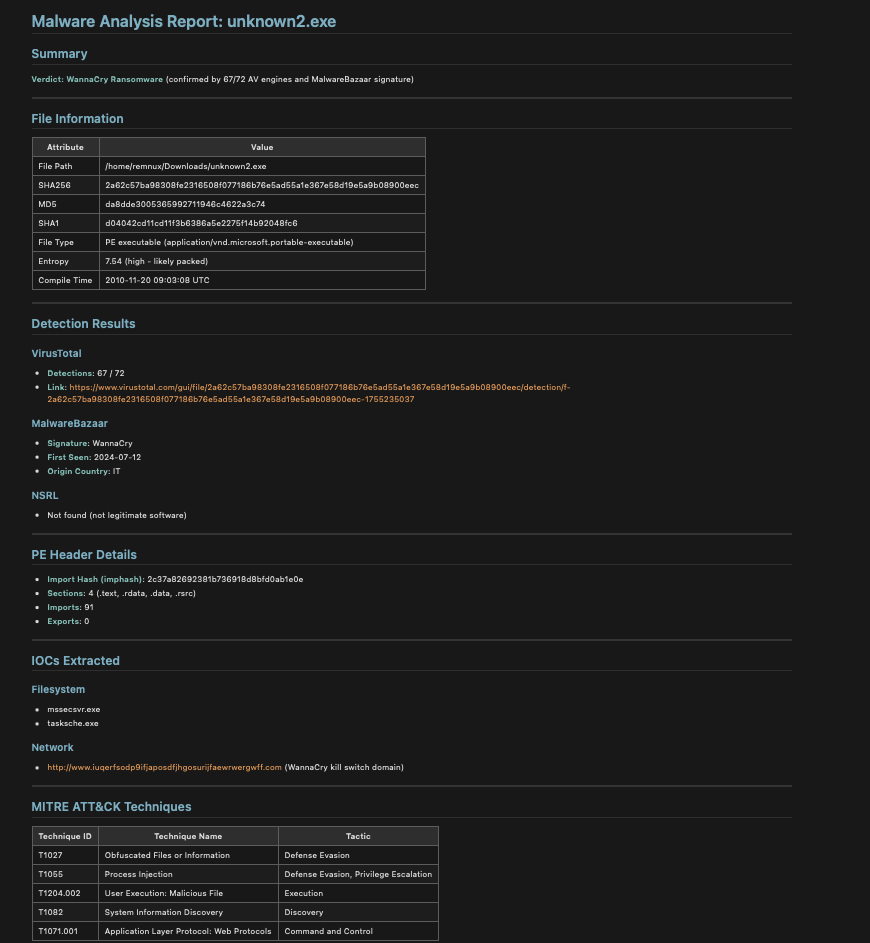Select the MD5 hash value cell
This screenshot has height=943, width=870.
point(184,204)
